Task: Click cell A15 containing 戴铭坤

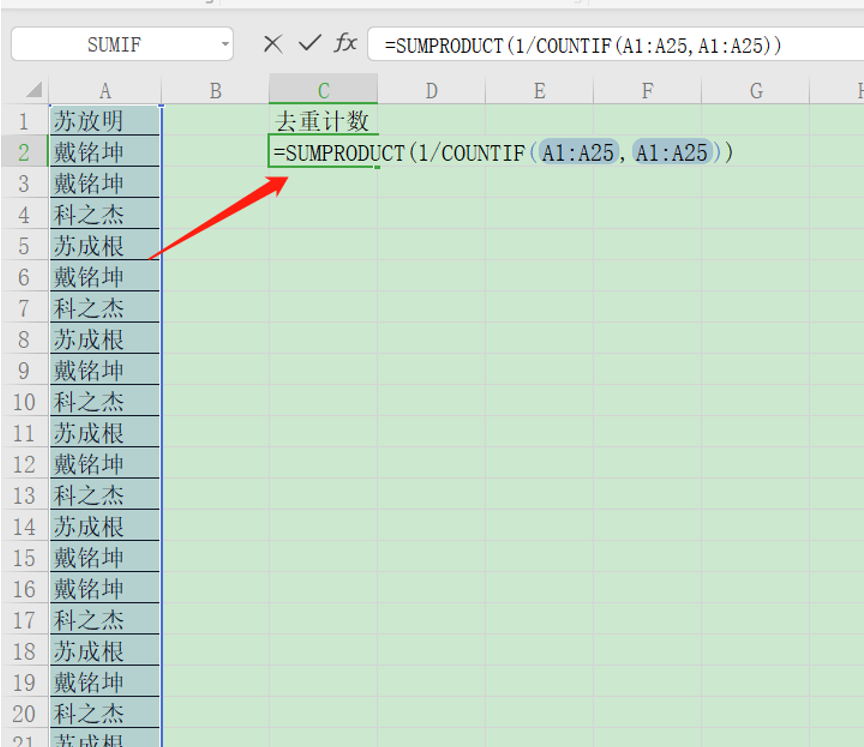Action: (105, 556)
